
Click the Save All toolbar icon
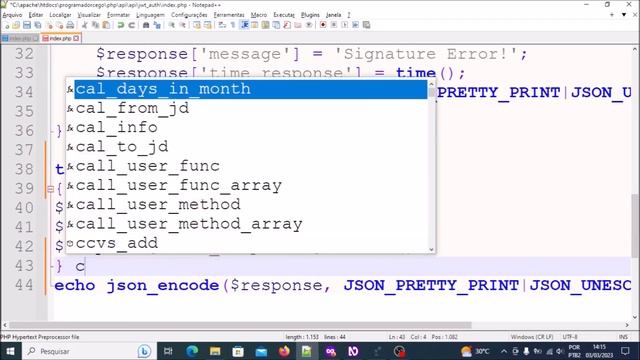pyautogui.click(x=37, y=25)
